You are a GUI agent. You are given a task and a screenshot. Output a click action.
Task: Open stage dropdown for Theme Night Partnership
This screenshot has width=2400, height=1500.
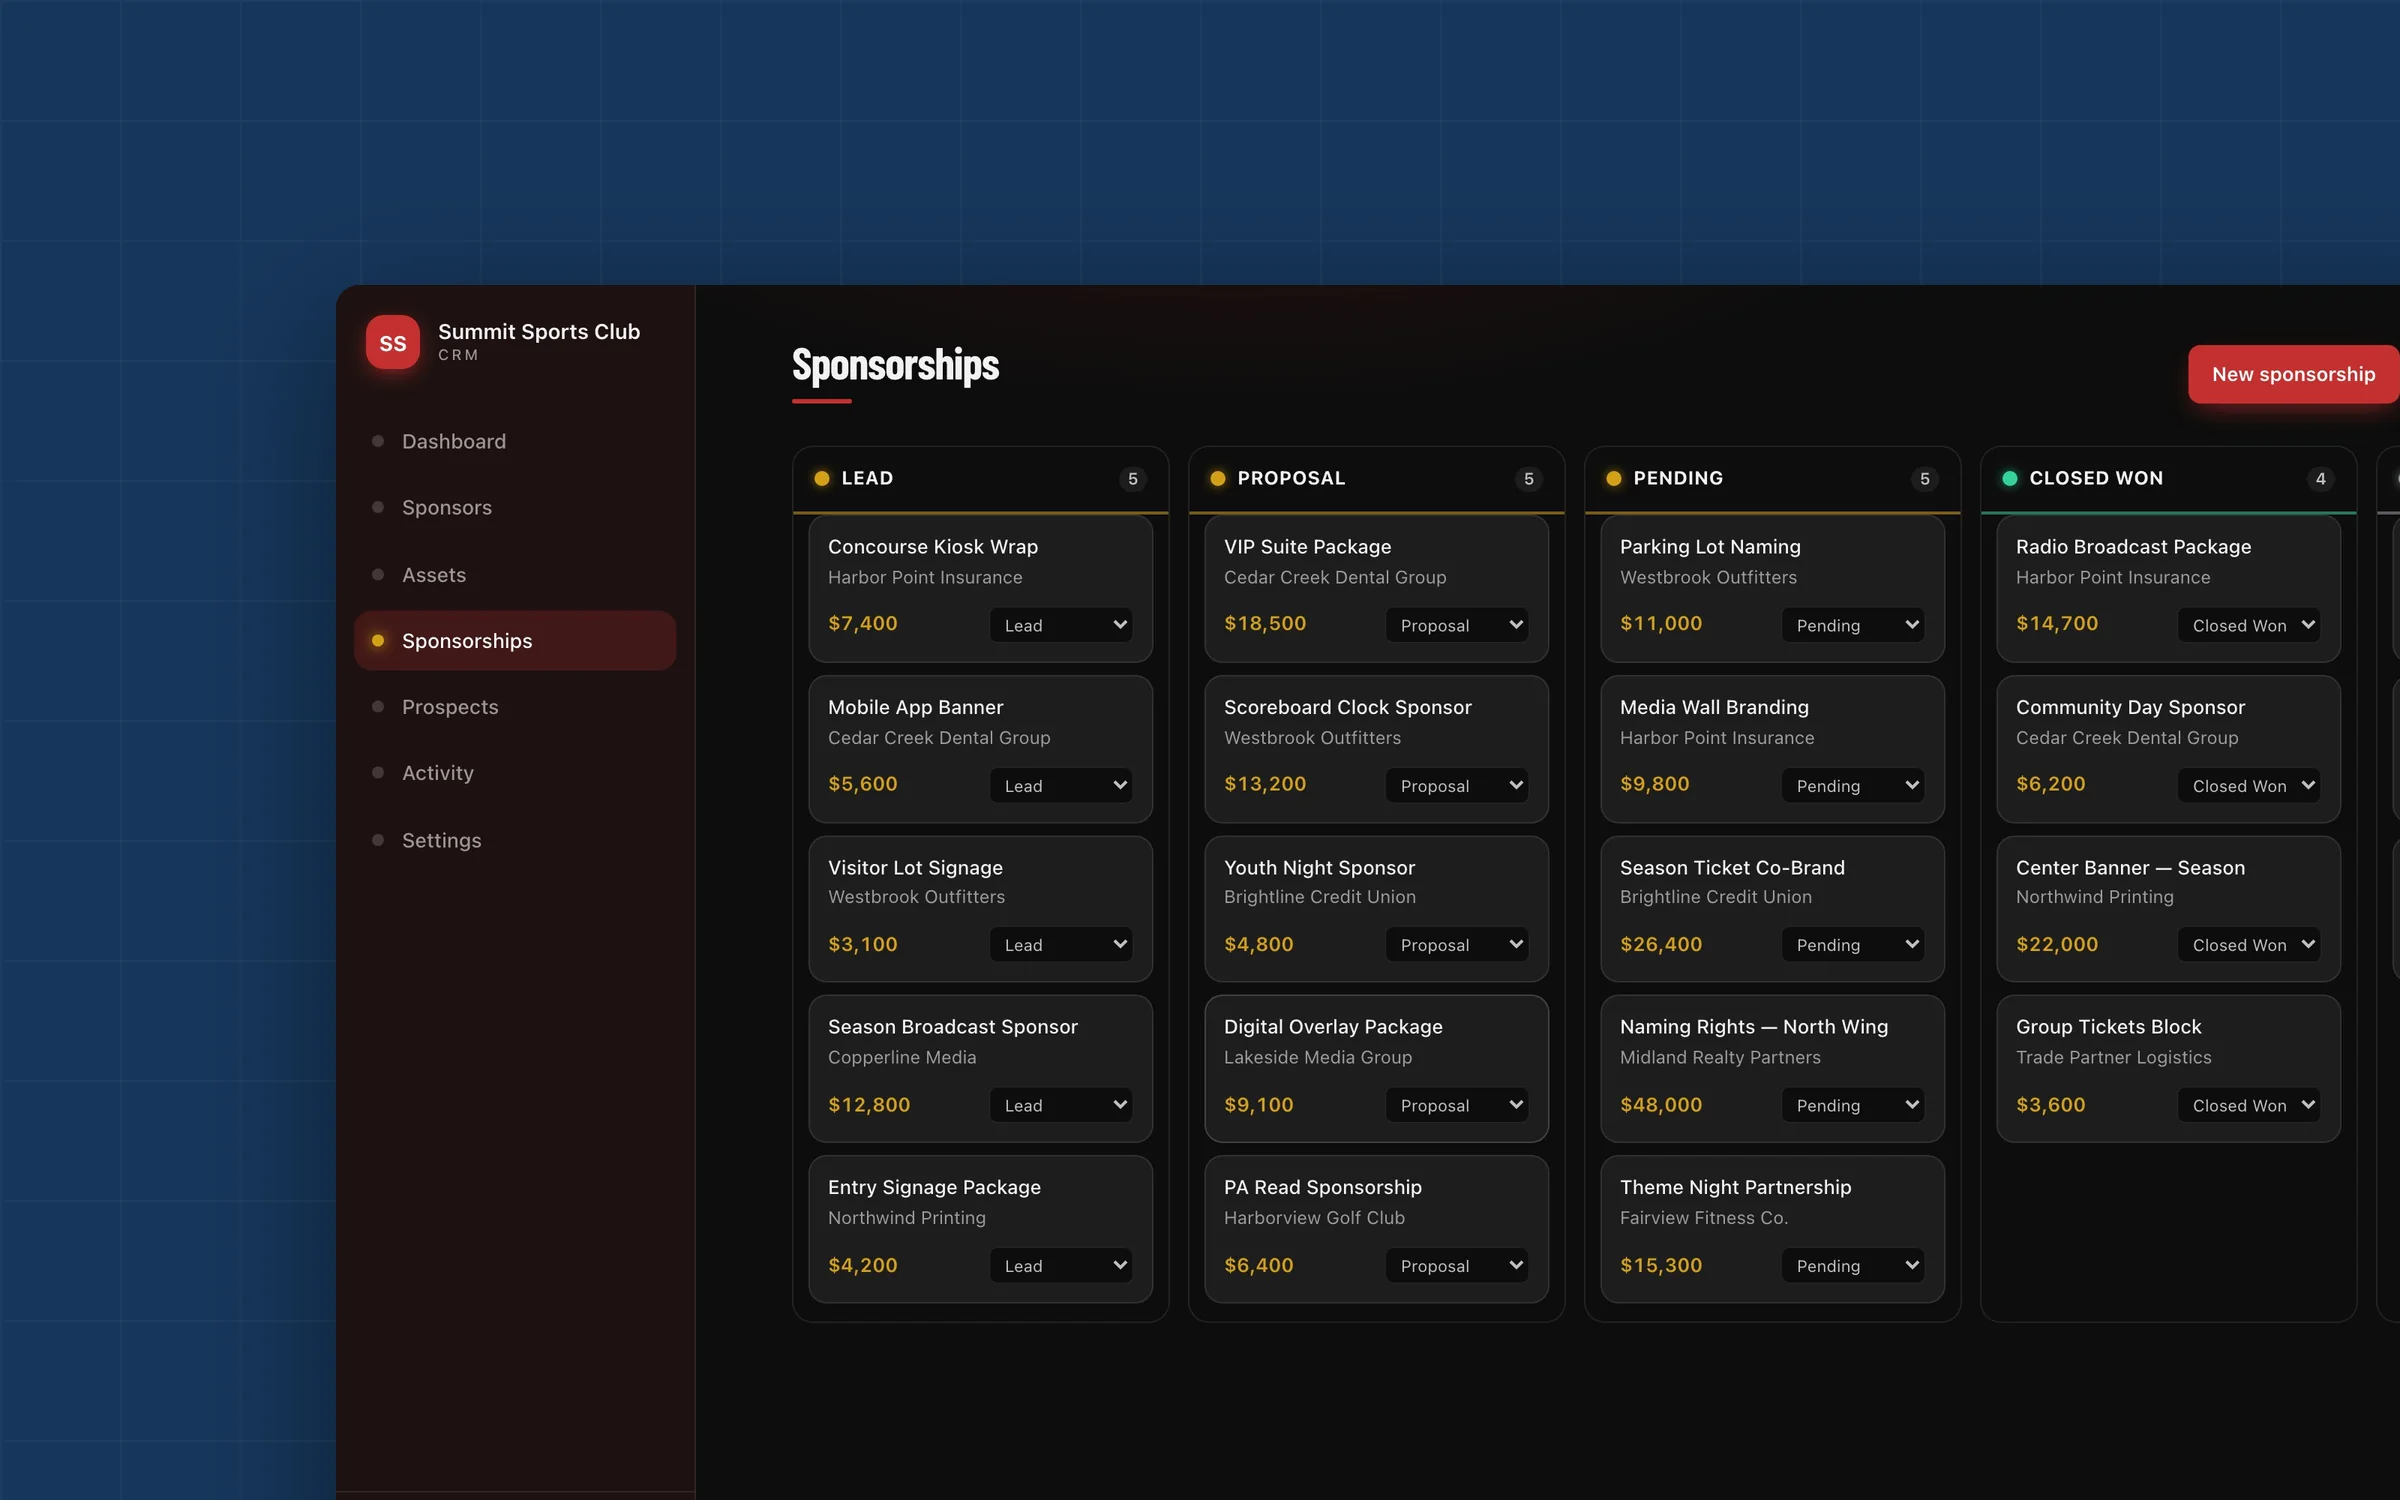1853,1266
